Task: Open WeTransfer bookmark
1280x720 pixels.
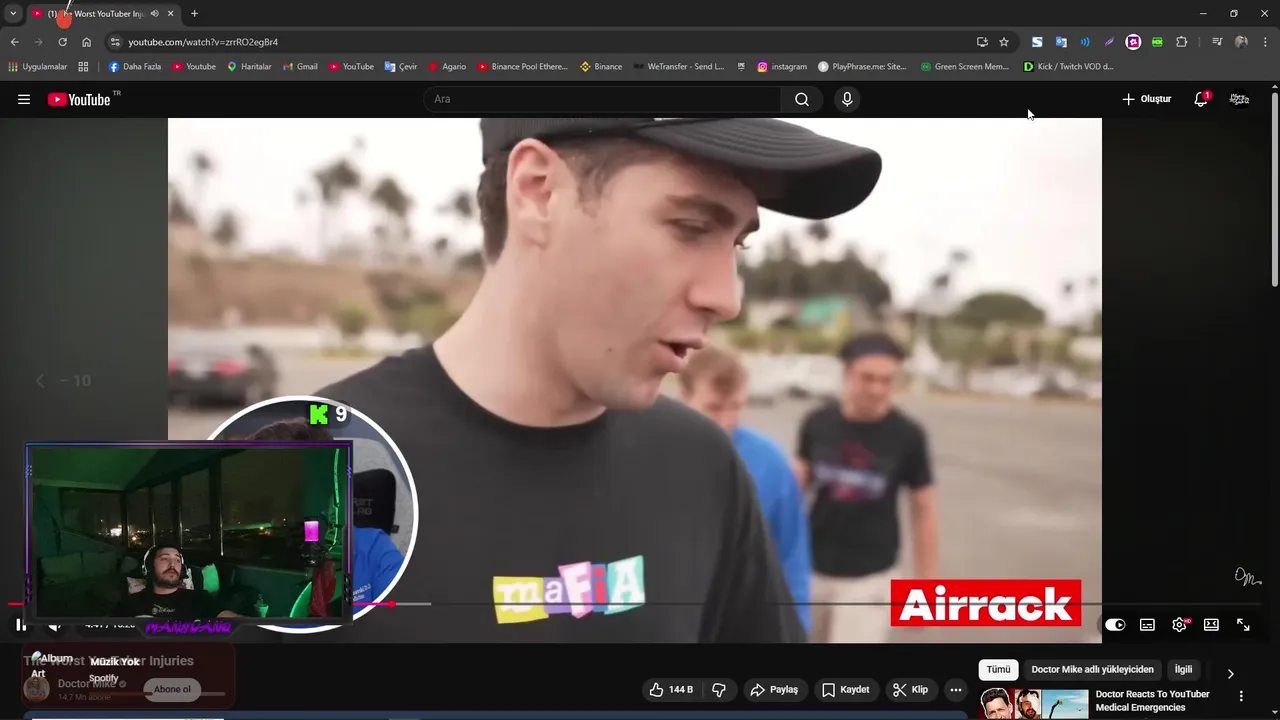Action: pyautogui.click(x=679, y=67)
